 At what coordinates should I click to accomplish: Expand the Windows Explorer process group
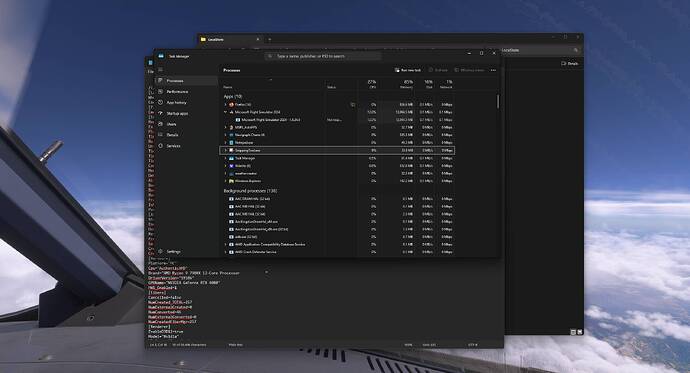[x=226, y=181]
